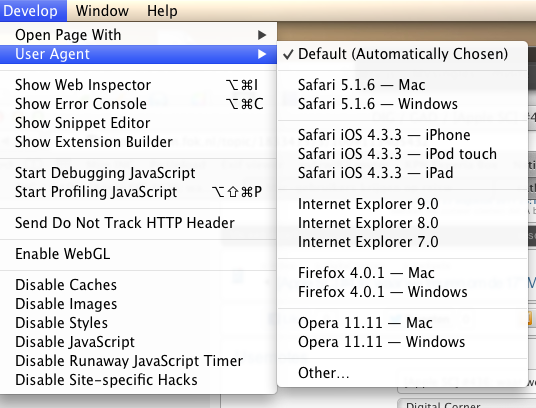Select Safari 5.1.6 — Mac user agent

point(402,85)
